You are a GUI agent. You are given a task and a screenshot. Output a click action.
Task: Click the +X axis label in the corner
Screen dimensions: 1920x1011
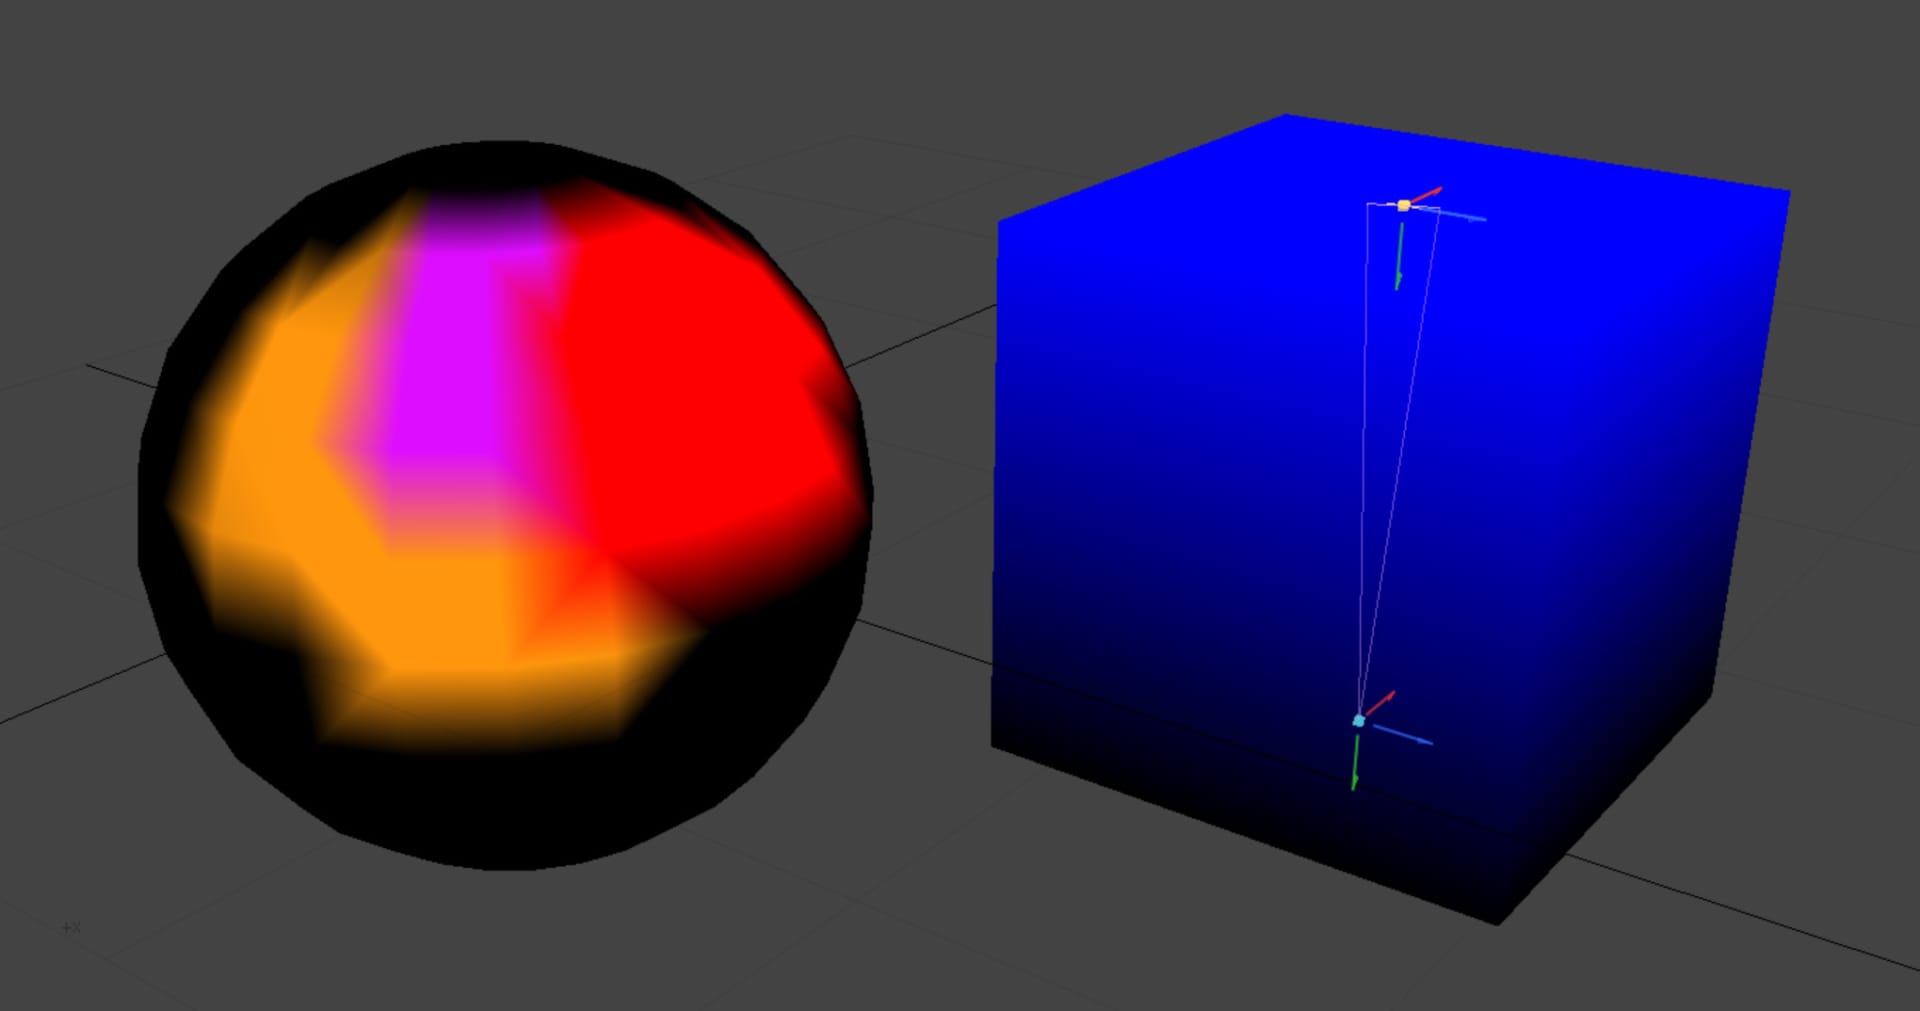(71, 925)
